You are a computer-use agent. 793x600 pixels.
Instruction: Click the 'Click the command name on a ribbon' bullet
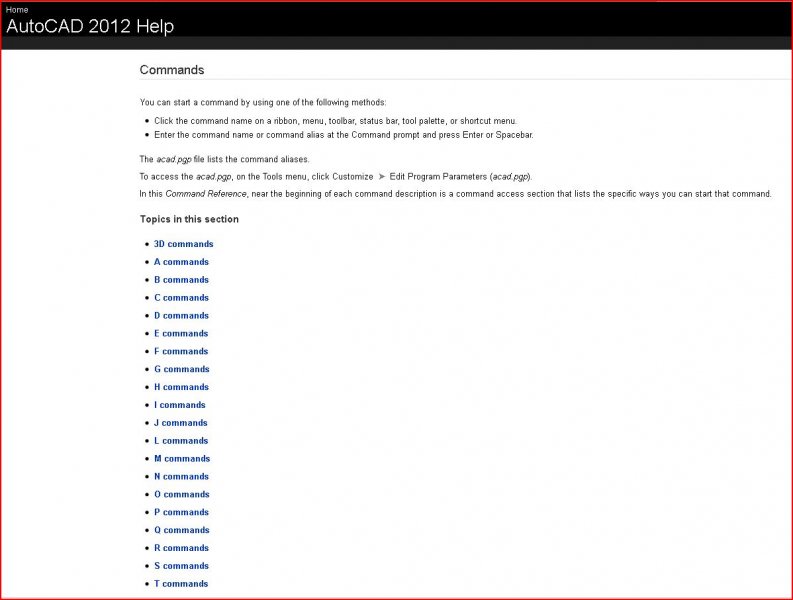(335, 121)
